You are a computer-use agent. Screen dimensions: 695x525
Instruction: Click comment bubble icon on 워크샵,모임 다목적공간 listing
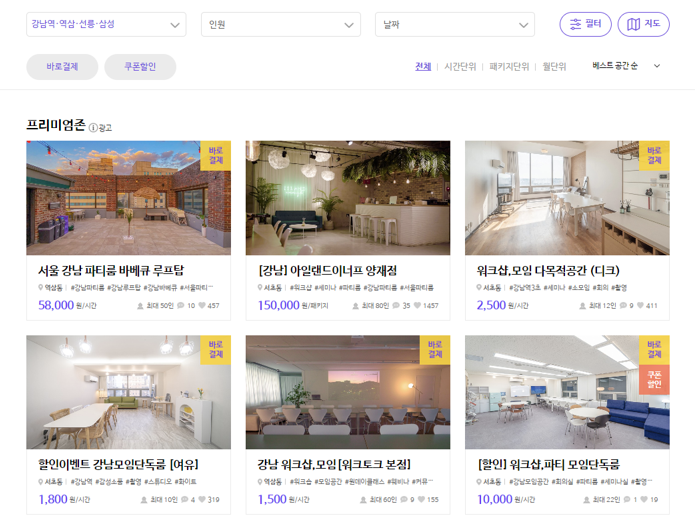pyautogui.click(x=623, y=305)
